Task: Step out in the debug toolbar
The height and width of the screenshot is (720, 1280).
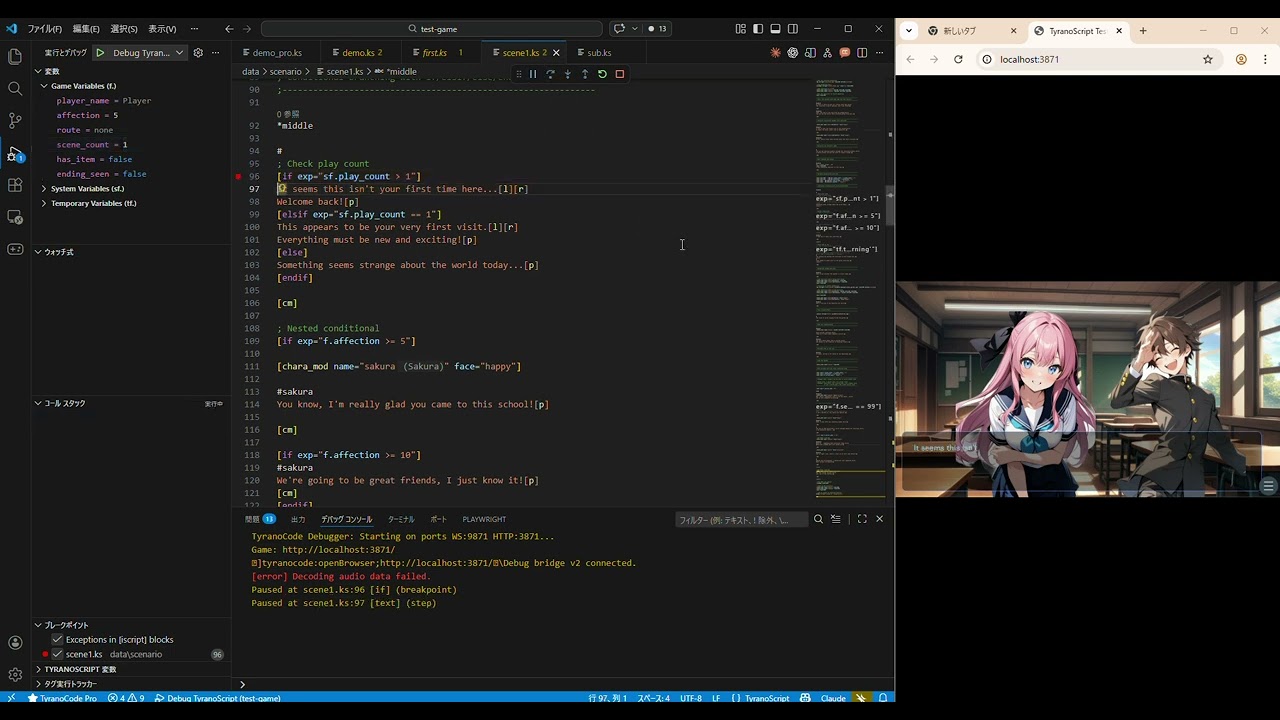Action: 585,74
